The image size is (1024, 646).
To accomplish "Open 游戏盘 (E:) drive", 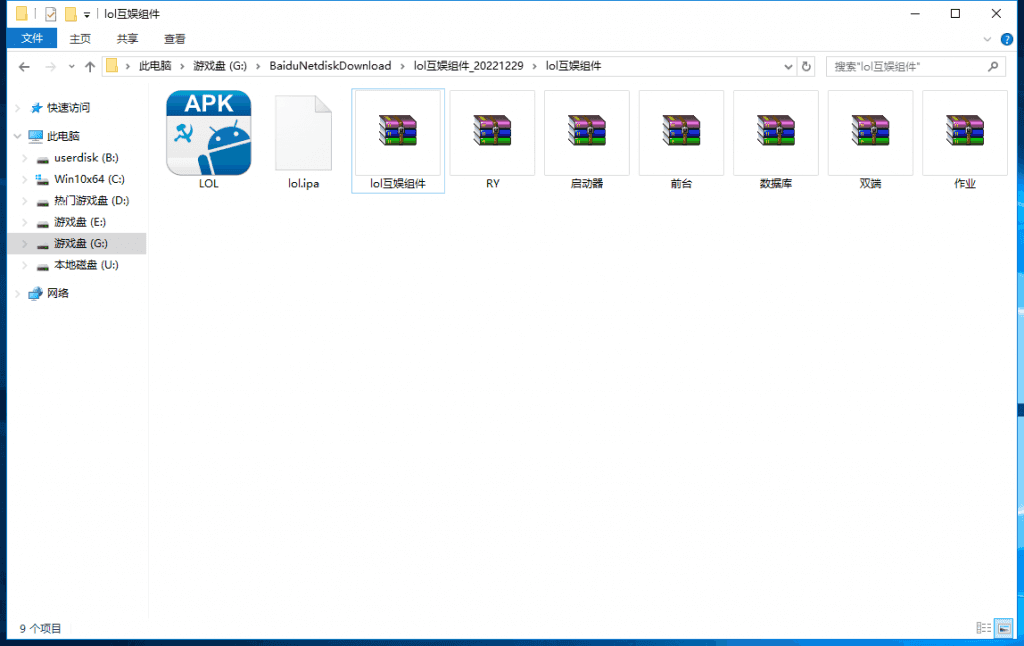I will pos(80,222).
